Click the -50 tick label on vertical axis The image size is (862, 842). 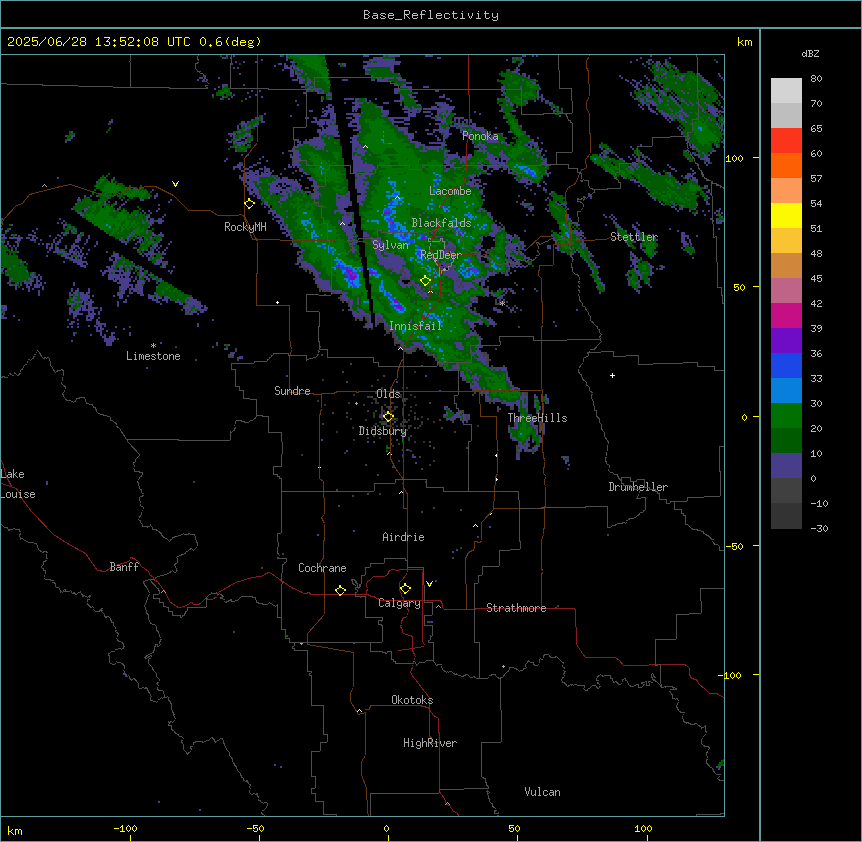(734, 546)
